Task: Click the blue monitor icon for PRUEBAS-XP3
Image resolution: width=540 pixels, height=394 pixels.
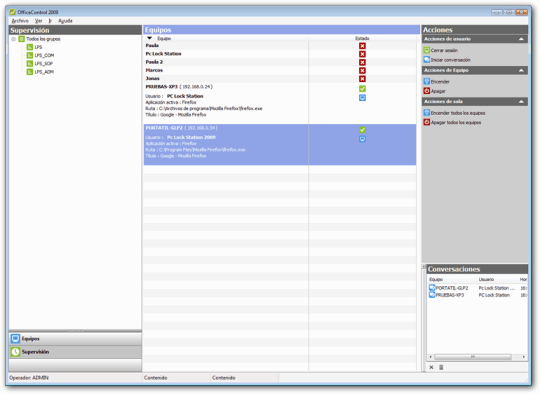Action: pos(362,98)
